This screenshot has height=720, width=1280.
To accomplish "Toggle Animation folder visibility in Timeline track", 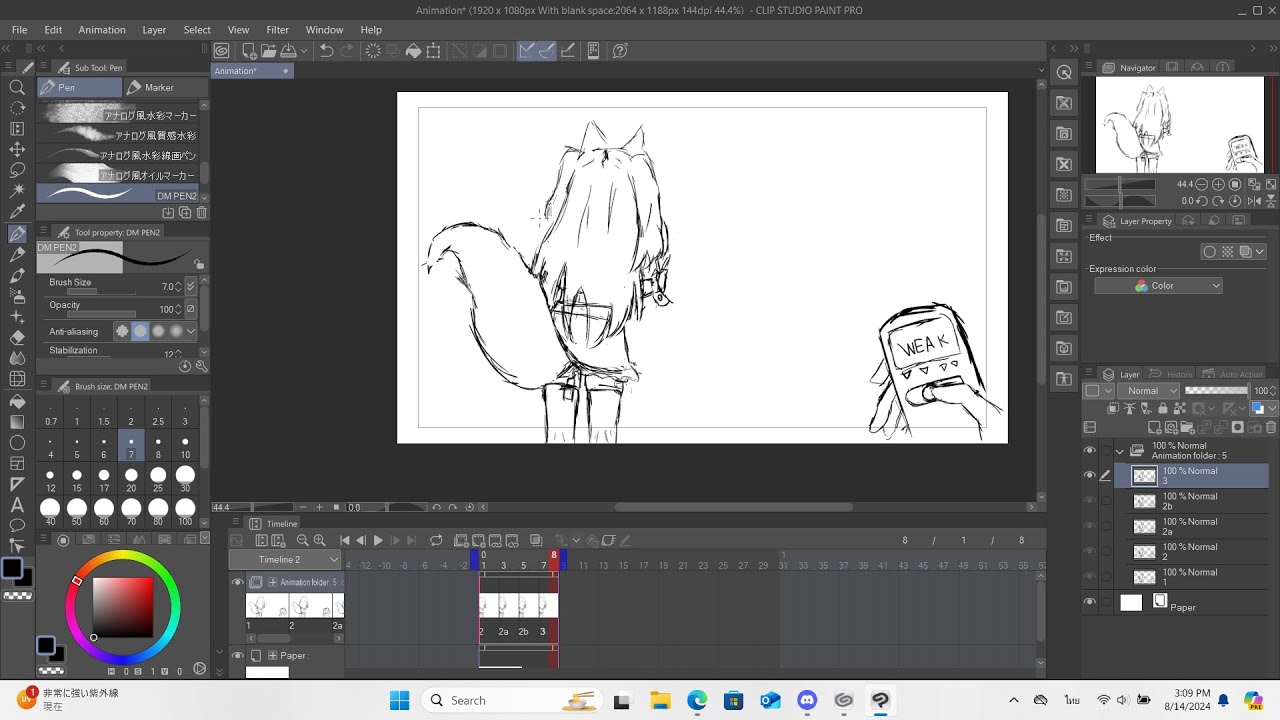I will 237,582.
